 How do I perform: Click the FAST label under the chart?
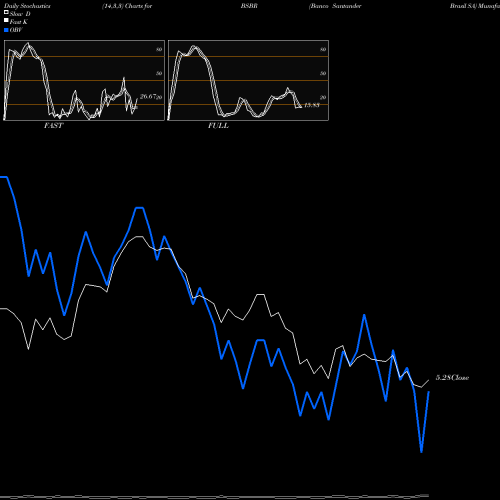pos(53,126)
